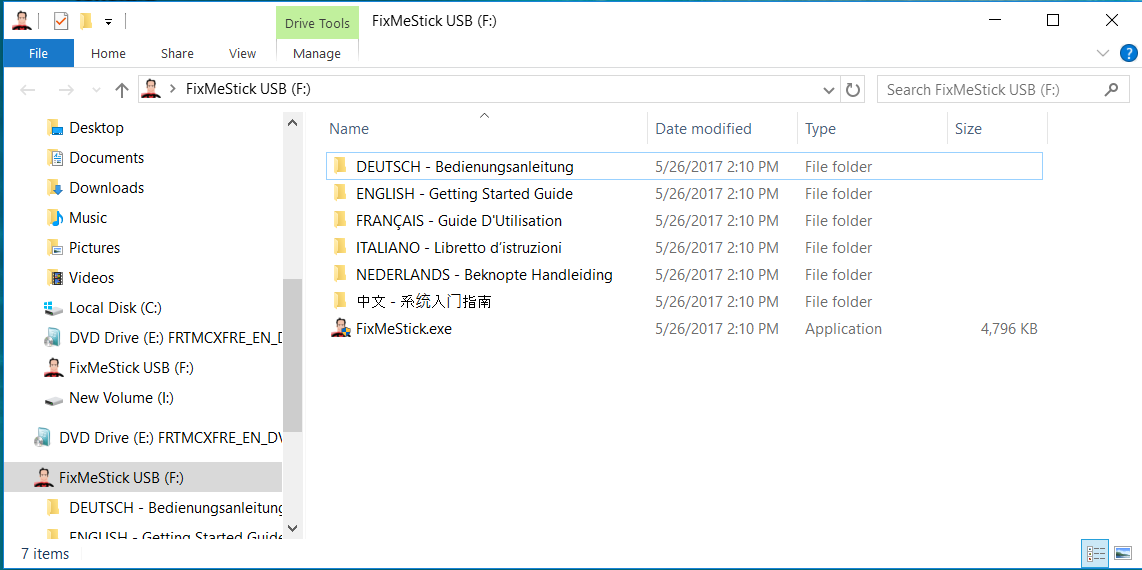Select the NEDERLANDS - Beknopte Handleiding folder icon

339,274
